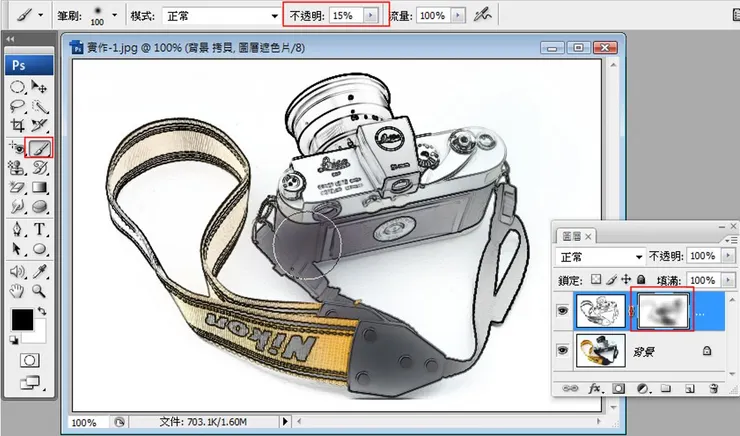Viewport: 740px width, 436px height.
Task: Select the Magic Wand tool
Action: coord(40,106)
